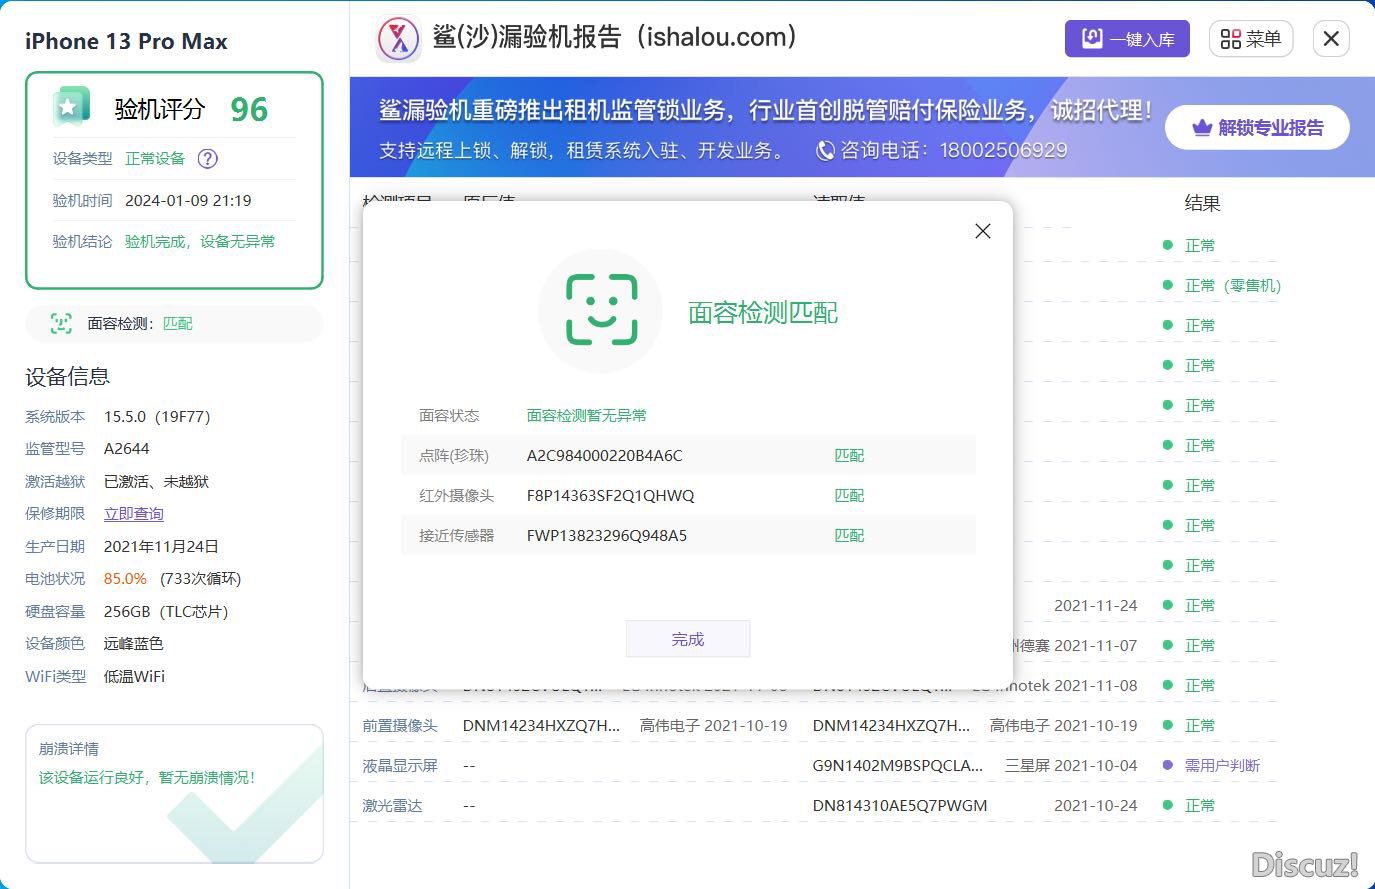1375x889 pixels.
Task: Click the star score badge icon
Action: coord(71,107)
